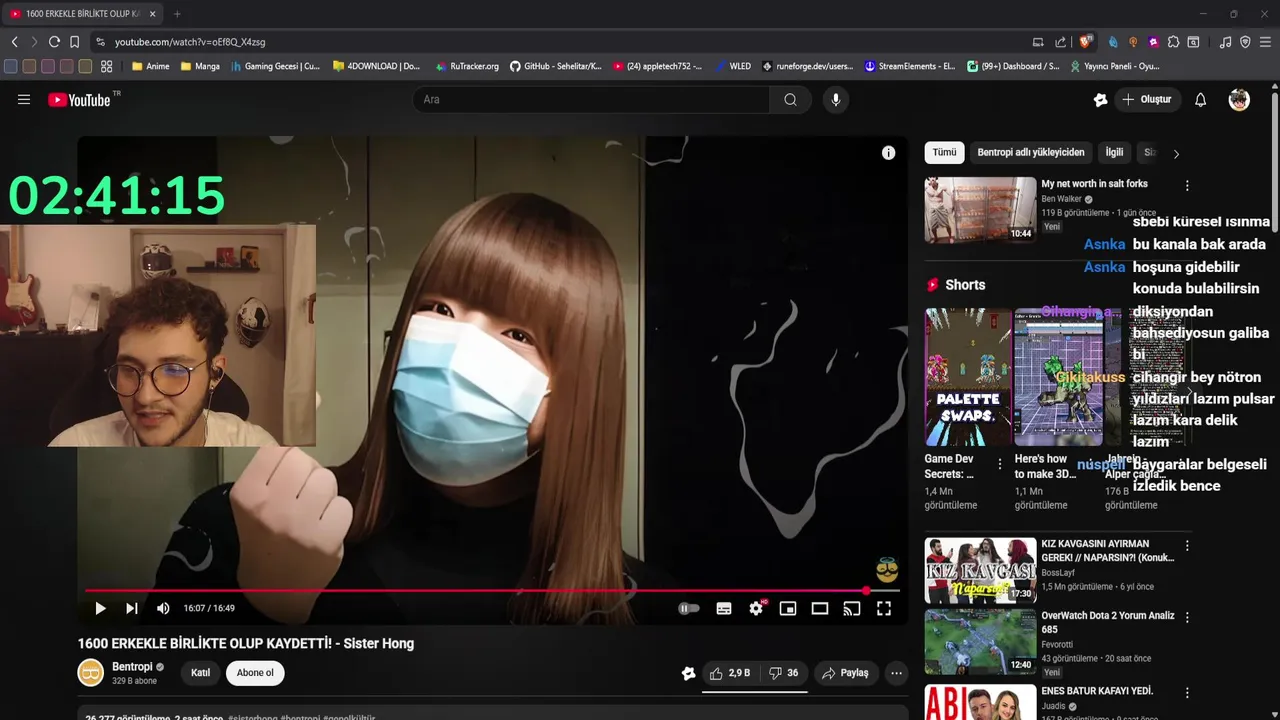Screen dimensions: 1280x720
Task: Open the 'Here's how to make 3D' short
Action: click(x=1058, y=377)
